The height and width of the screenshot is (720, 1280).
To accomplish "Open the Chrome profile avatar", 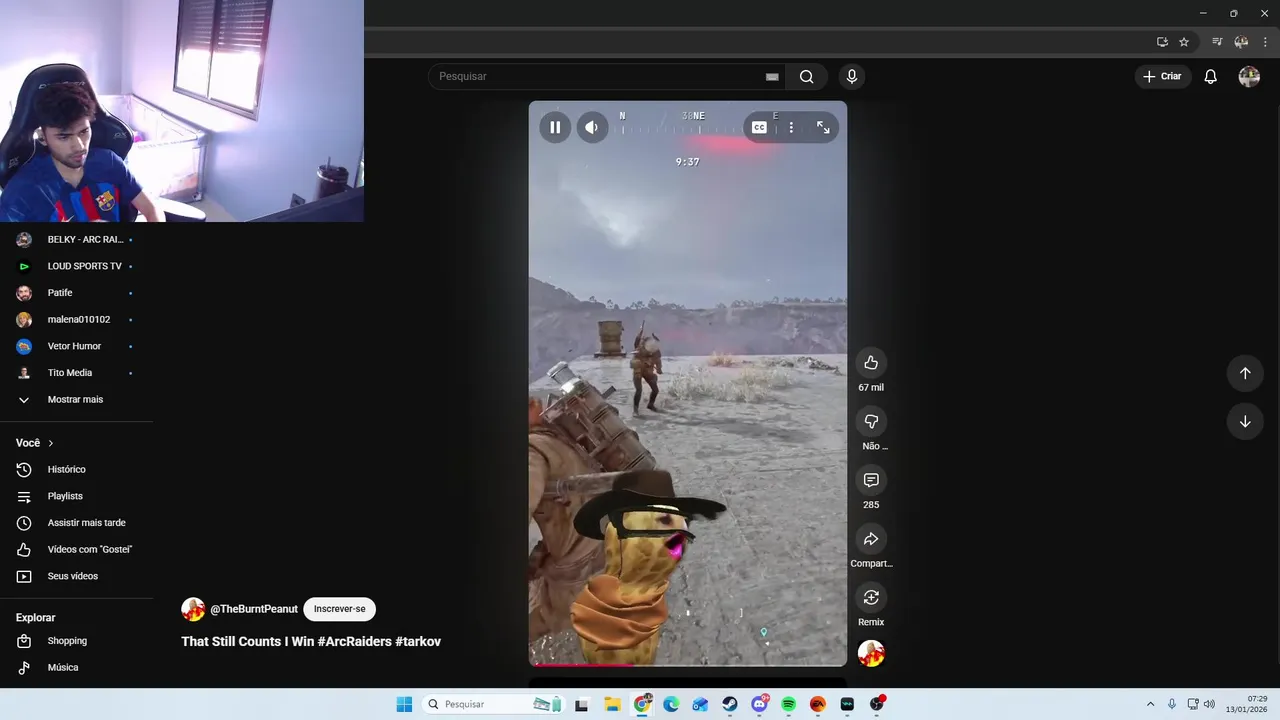I will click(1241, 42).
